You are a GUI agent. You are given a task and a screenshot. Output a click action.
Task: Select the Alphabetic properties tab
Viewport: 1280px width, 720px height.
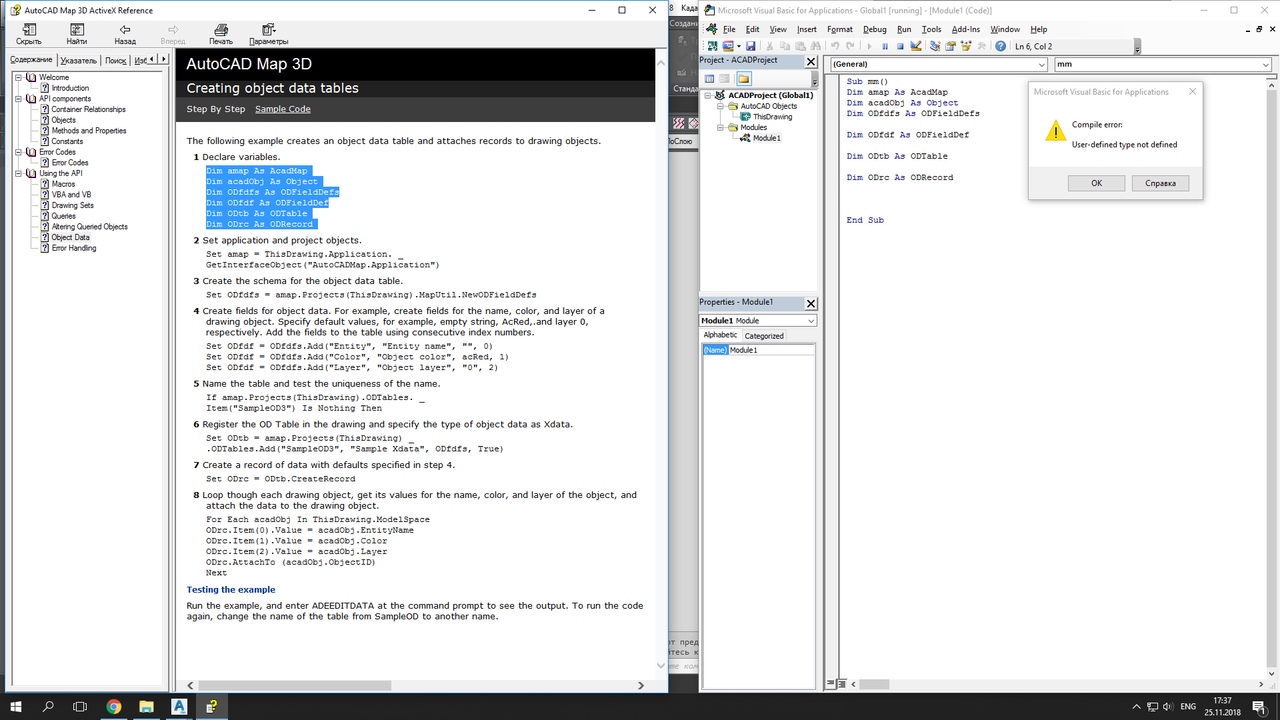point(720,335)
